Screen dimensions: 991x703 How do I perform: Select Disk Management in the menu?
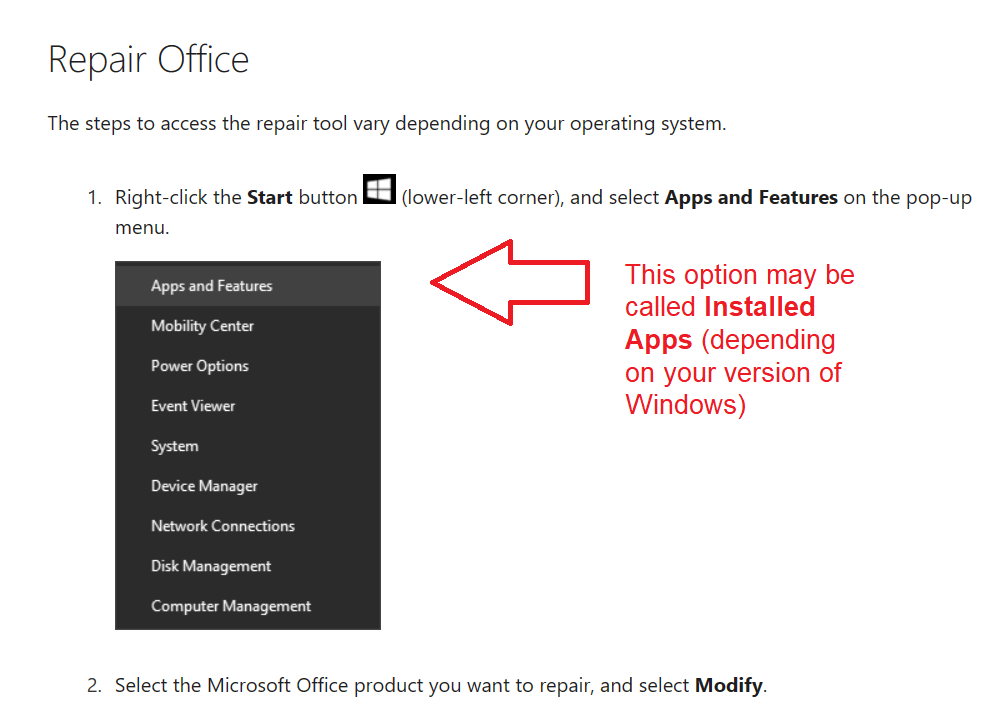click(x=210, y=565)
